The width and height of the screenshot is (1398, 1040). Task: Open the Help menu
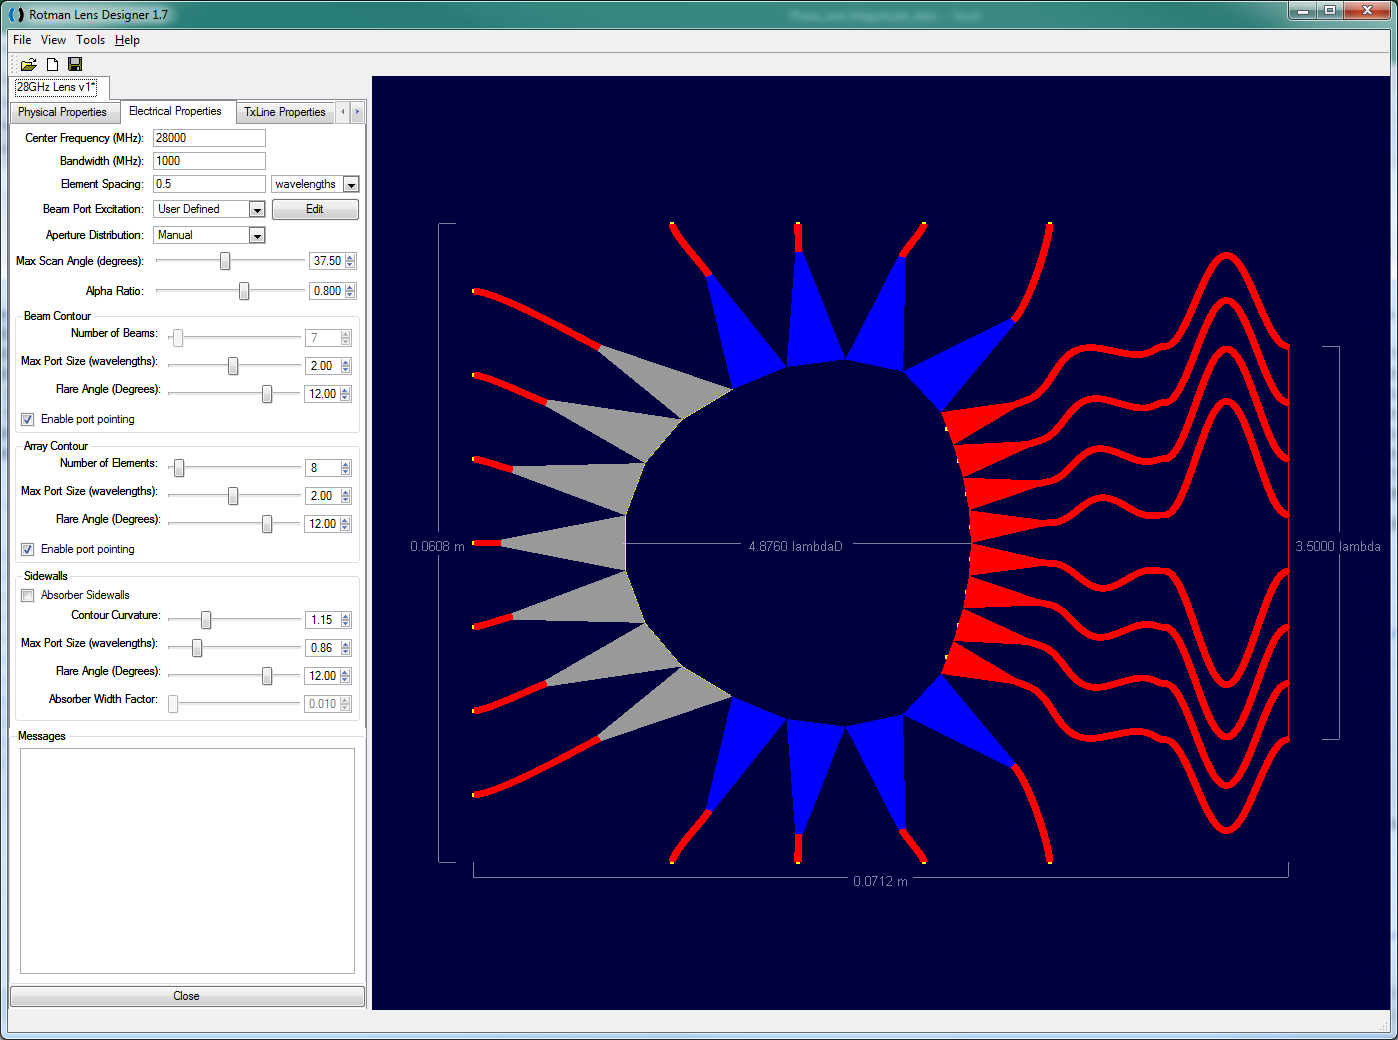[x=127, y=40]
